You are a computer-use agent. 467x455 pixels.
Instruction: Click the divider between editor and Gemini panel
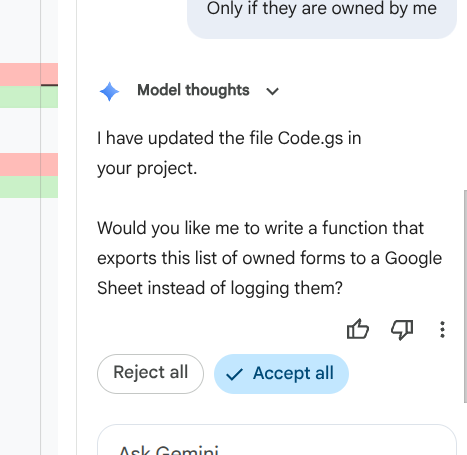[x=76, y=227]
